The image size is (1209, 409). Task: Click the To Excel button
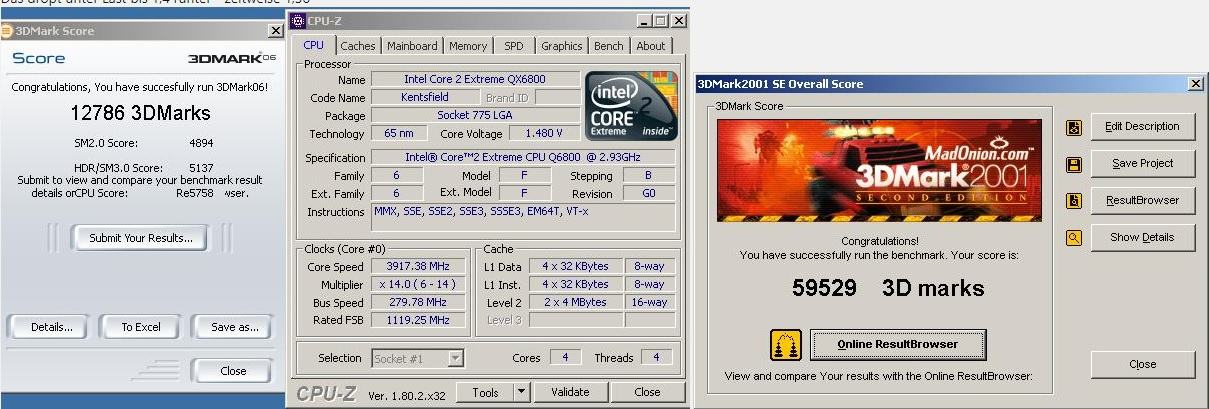click(141, 327)
